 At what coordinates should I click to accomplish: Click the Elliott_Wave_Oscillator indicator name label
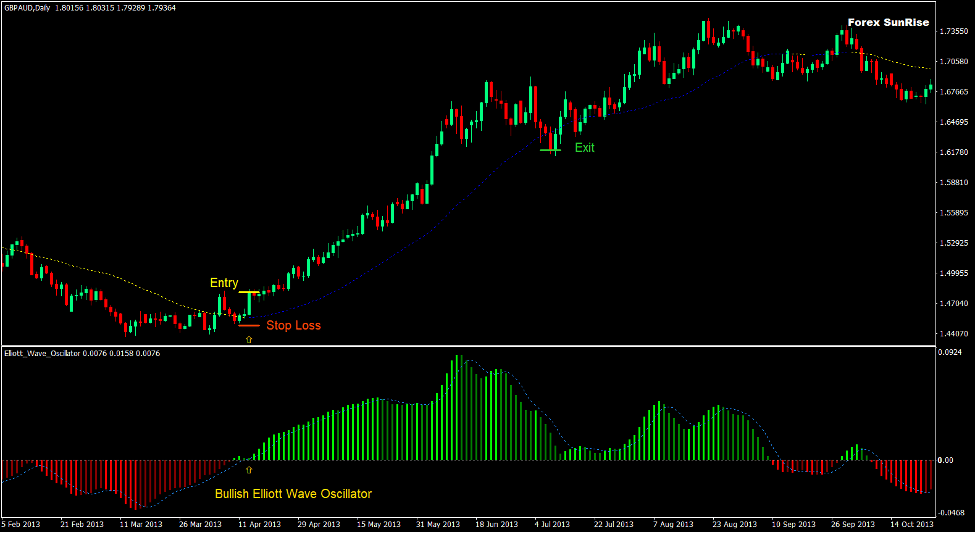click(42, 353)
